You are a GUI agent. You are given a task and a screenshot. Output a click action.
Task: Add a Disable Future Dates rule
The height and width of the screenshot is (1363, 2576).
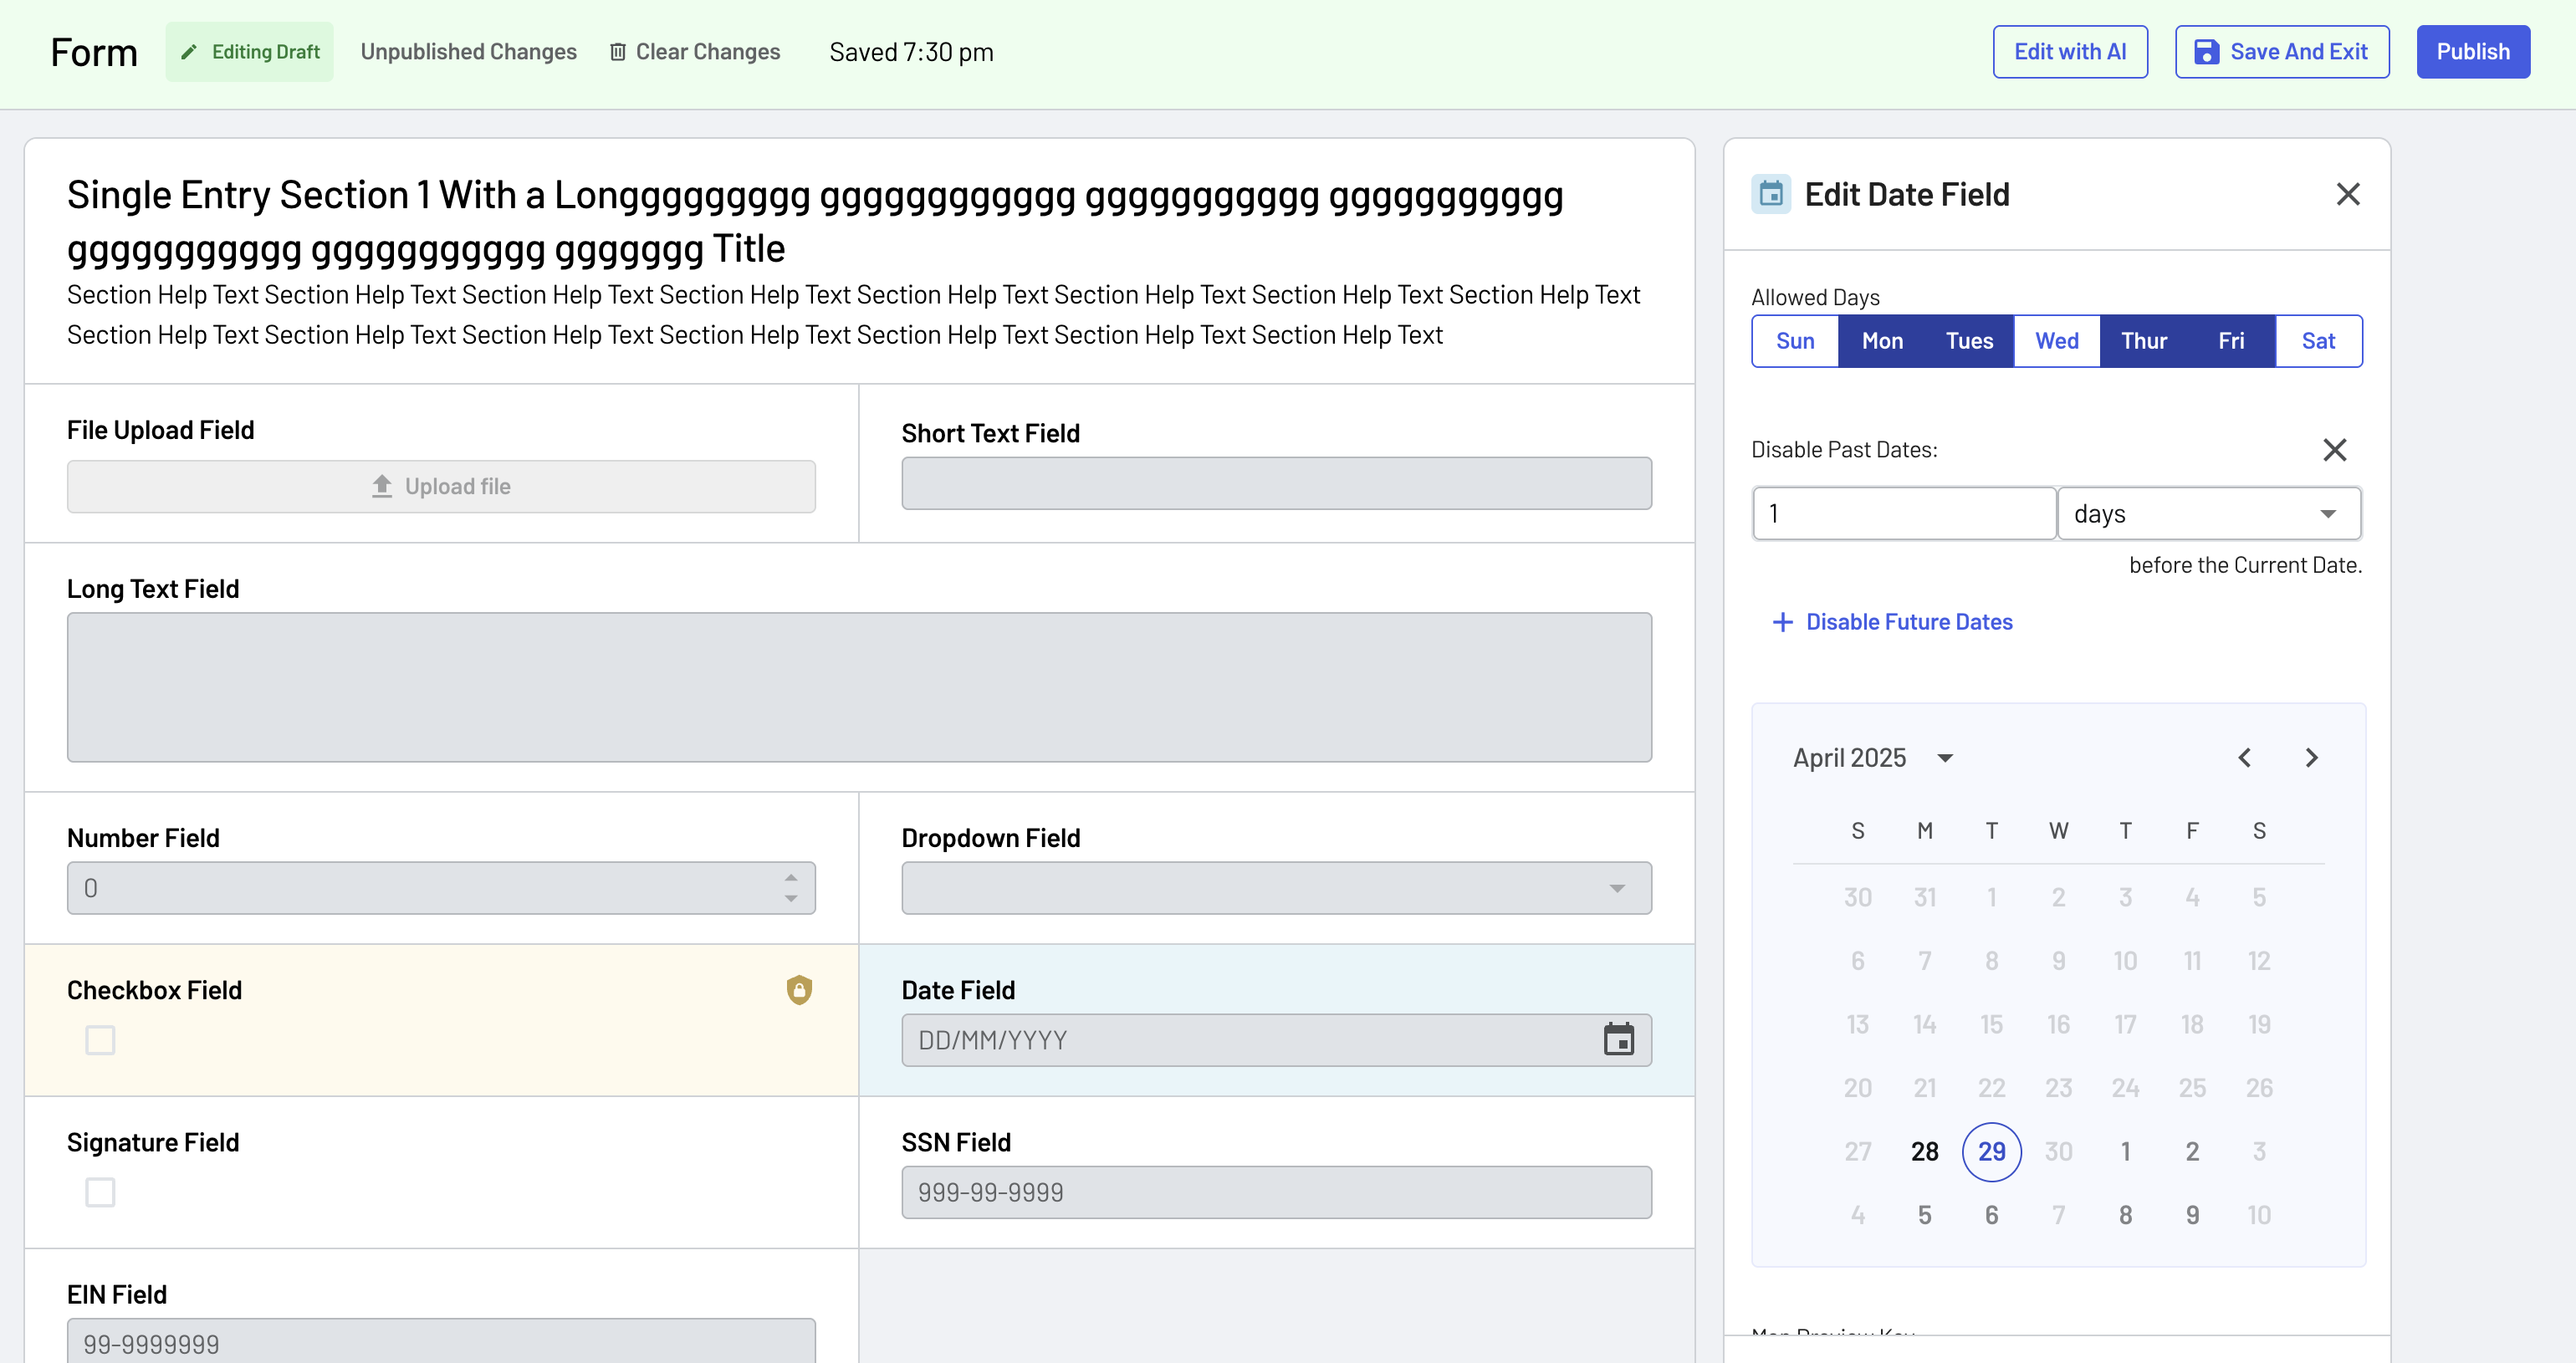[1892, 622]
